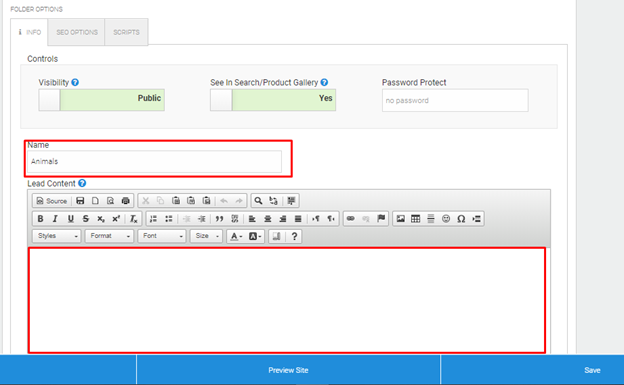Screen dimensions: 624x385
Task: Click the Remove Format icon
Action: 134,219
